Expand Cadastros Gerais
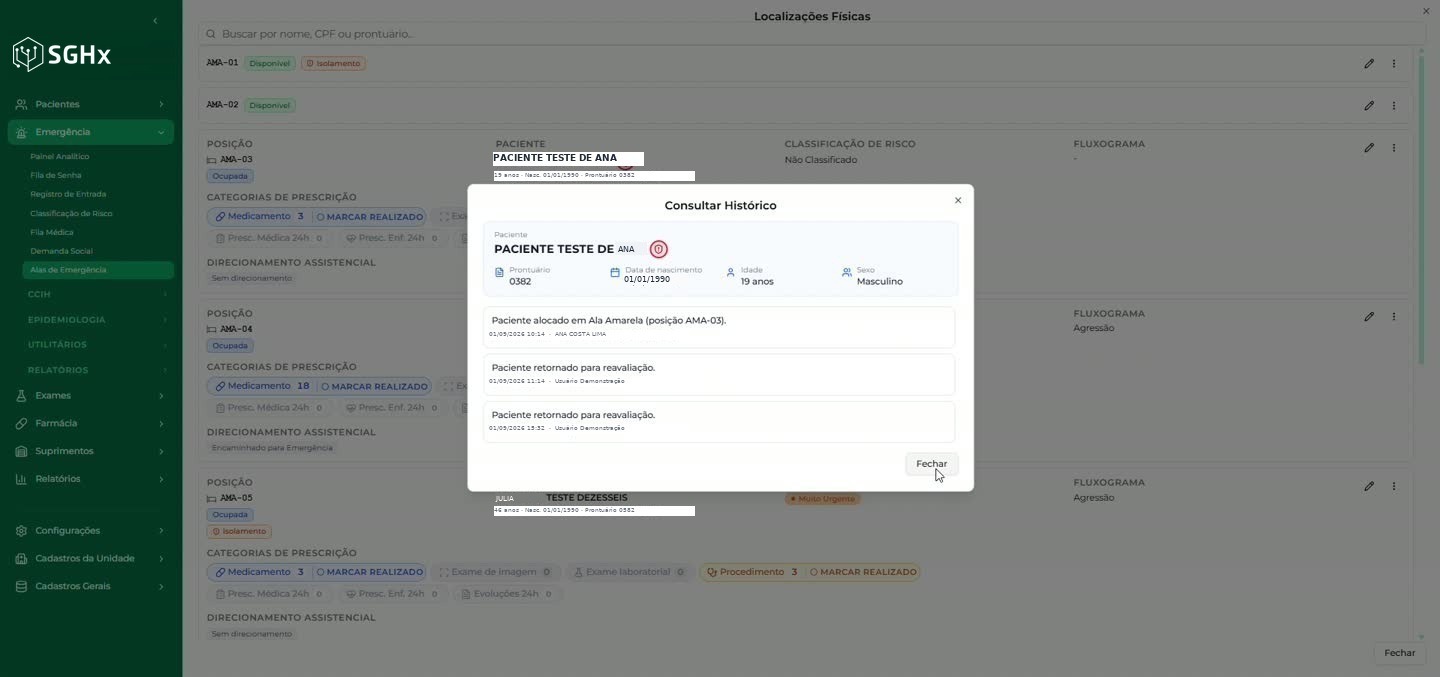This screenshot has height=677, width=1440. coord(90,586)
